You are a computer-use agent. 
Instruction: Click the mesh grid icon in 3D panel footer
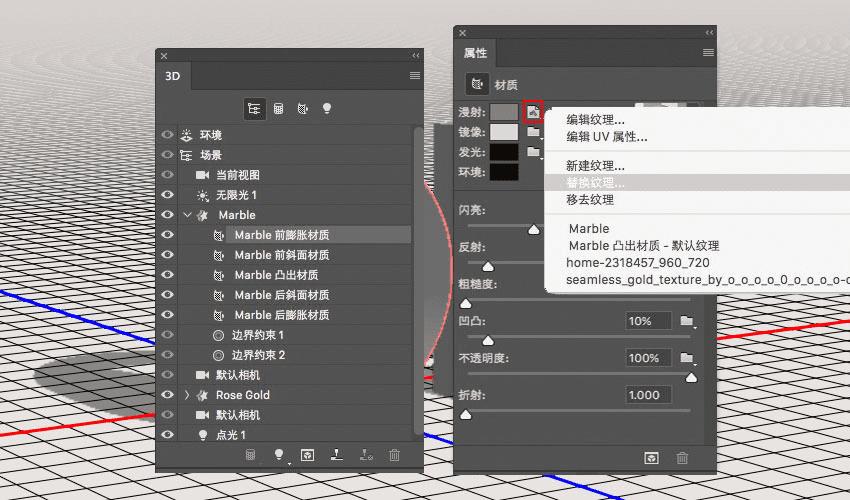(250, 455)
